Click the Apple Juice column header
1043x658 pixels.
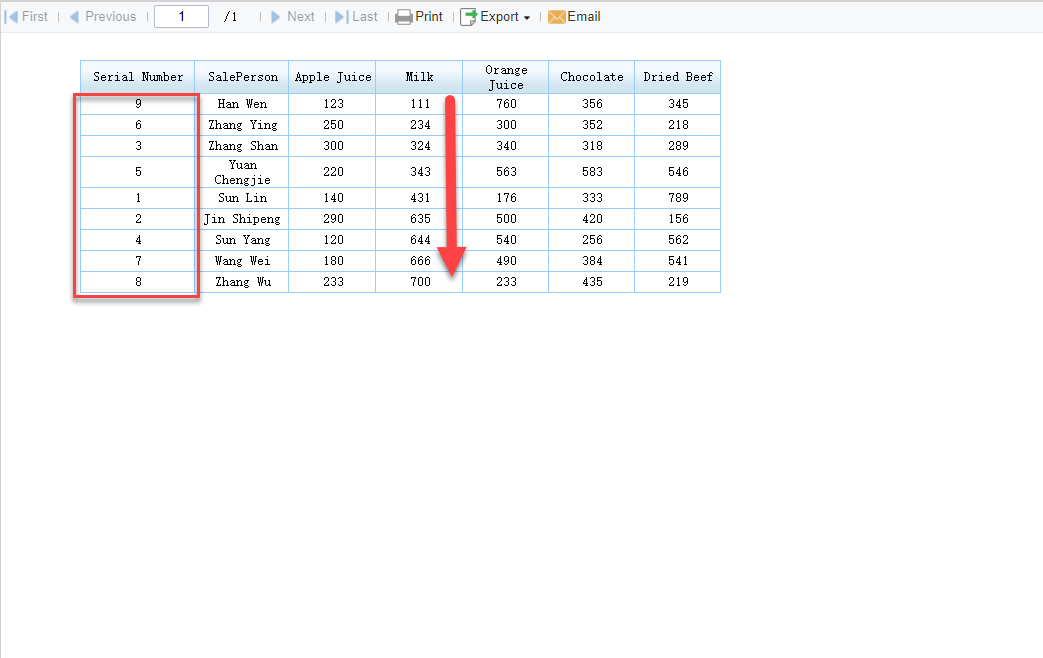[x=332, y=76]
